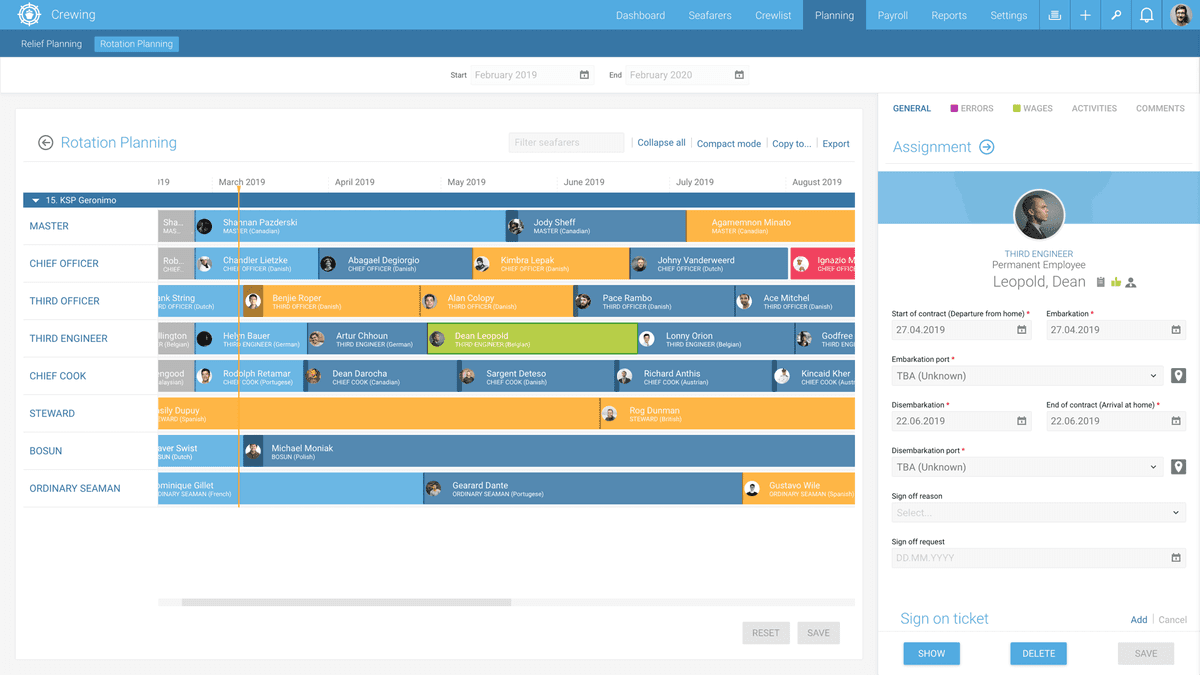The image size is (1200, 675).
Task: Collapse the 15. KSP Geronimo vessel group
Action: click(37, 200)
